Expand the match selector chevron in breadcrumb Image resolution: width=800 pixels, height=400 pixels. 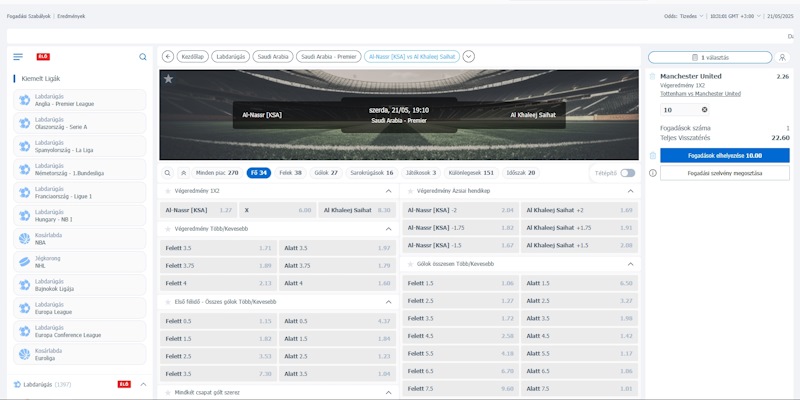[469, 57]
